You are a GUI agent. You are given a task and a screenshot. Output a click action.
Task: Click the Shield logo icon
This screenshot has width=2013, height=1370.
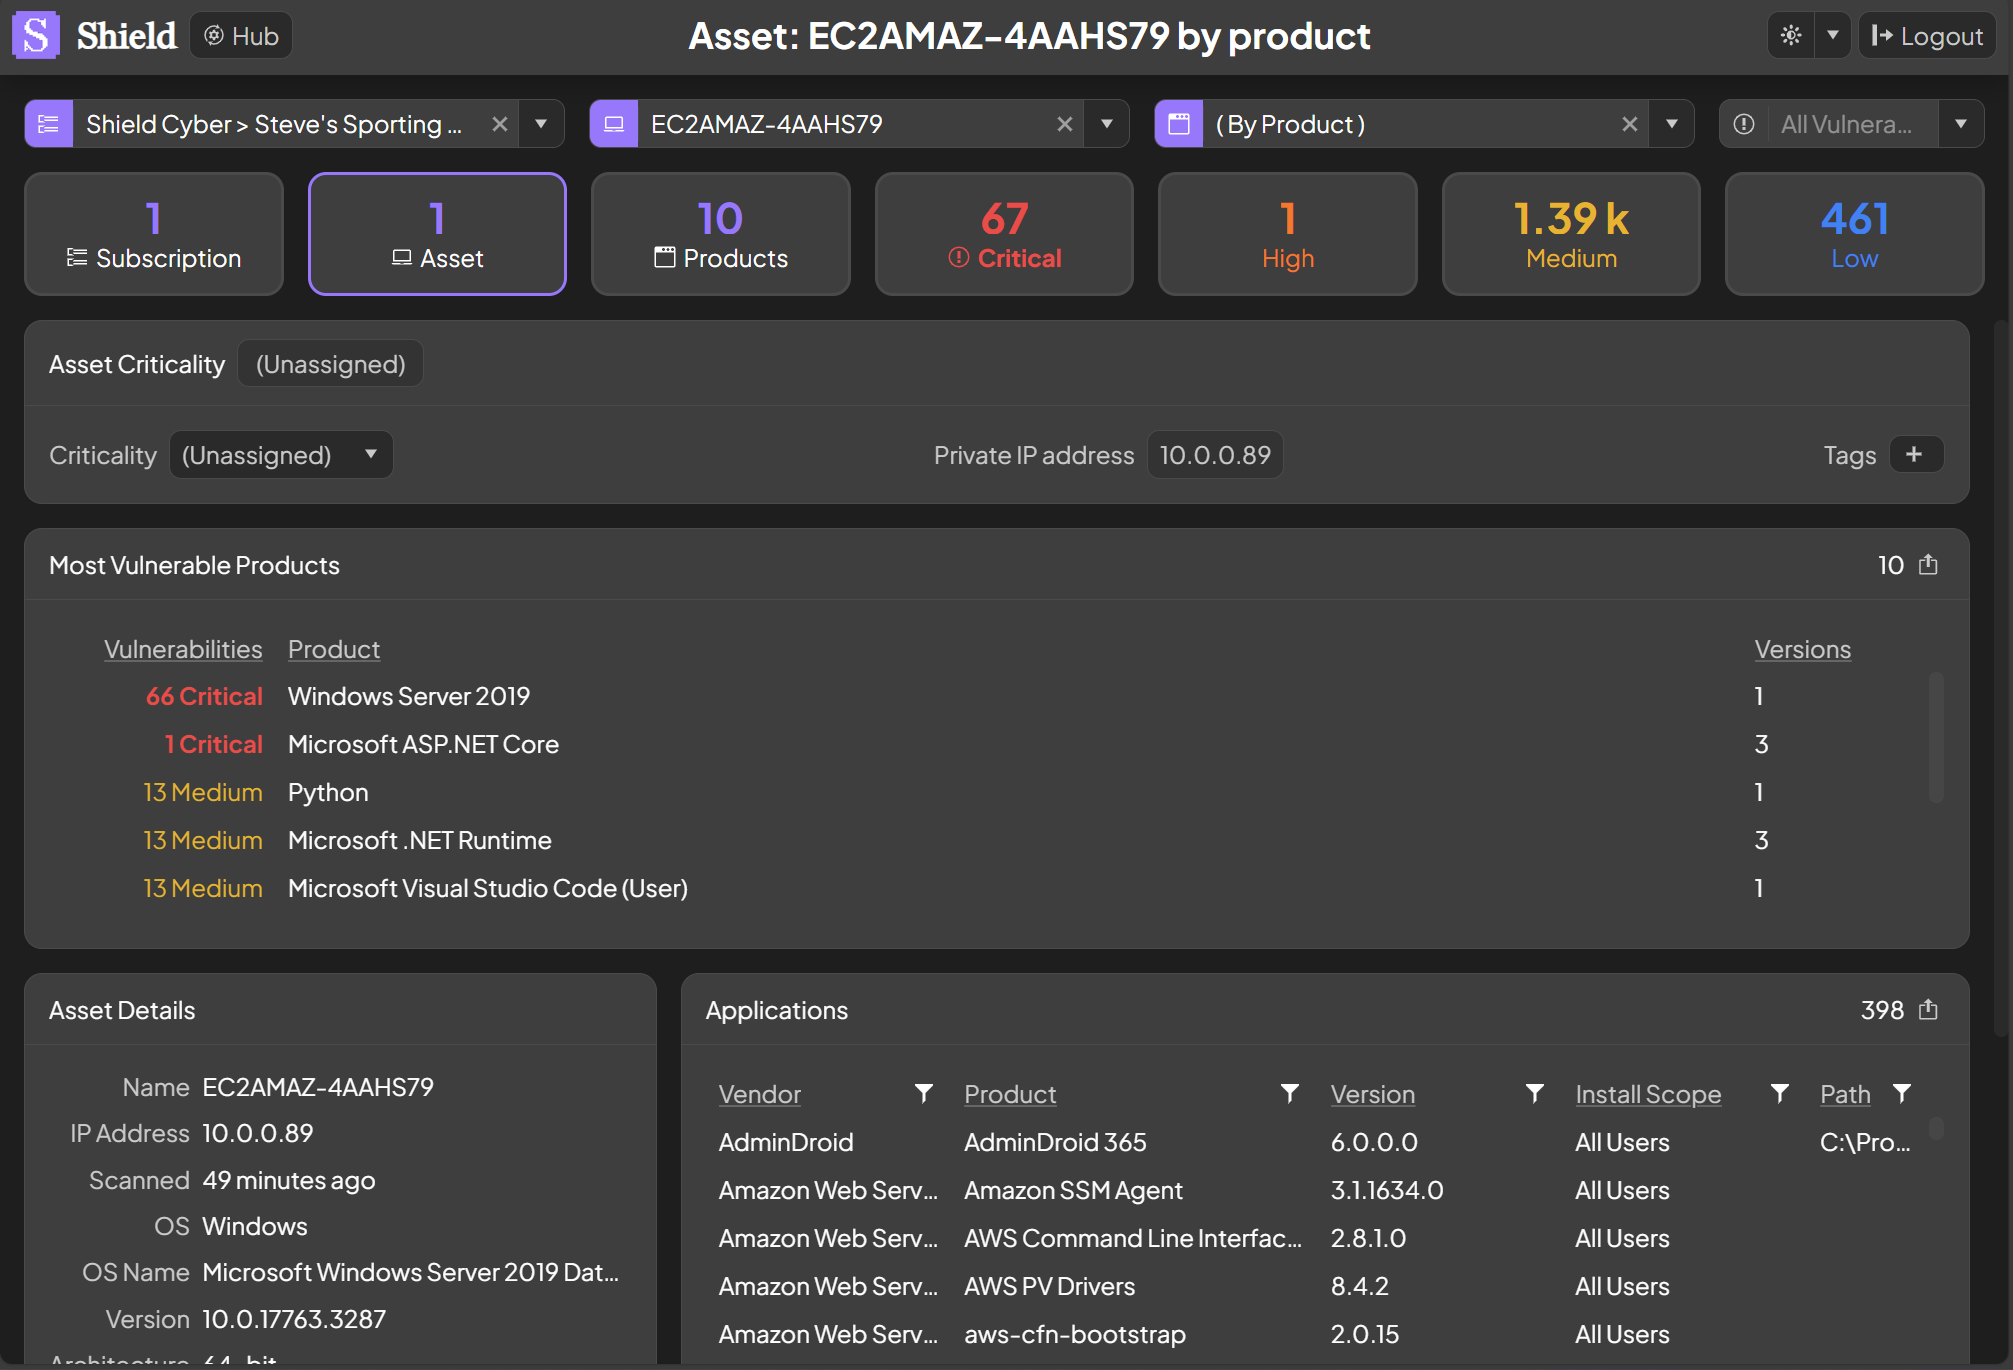coord(36,36)
